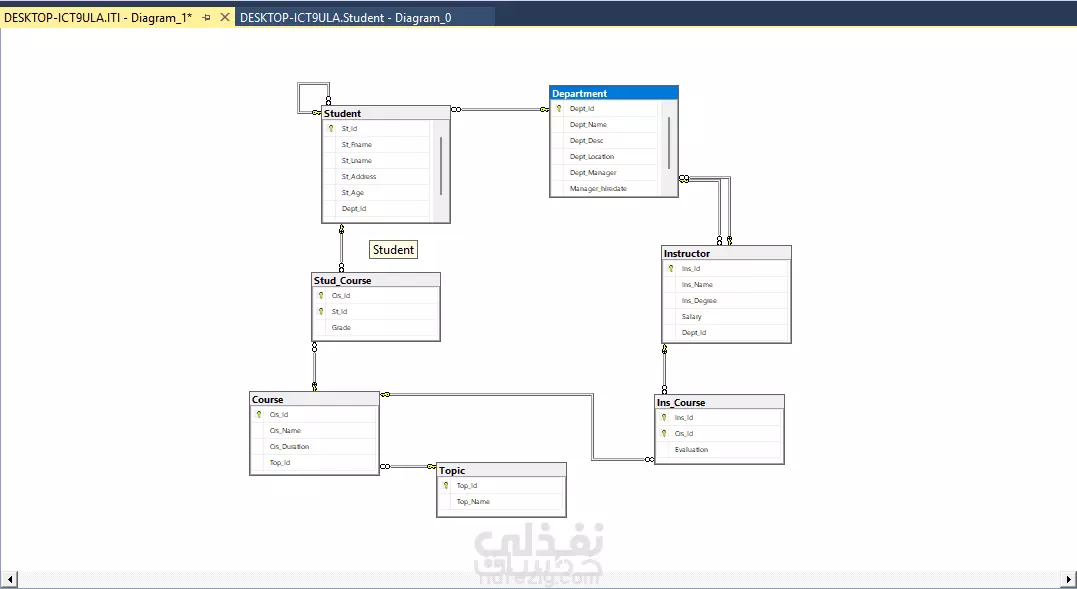Select the Stud_Course table header
This screenshot has height=589, width=1077.
pyautogui.click(x=376, y=280)
